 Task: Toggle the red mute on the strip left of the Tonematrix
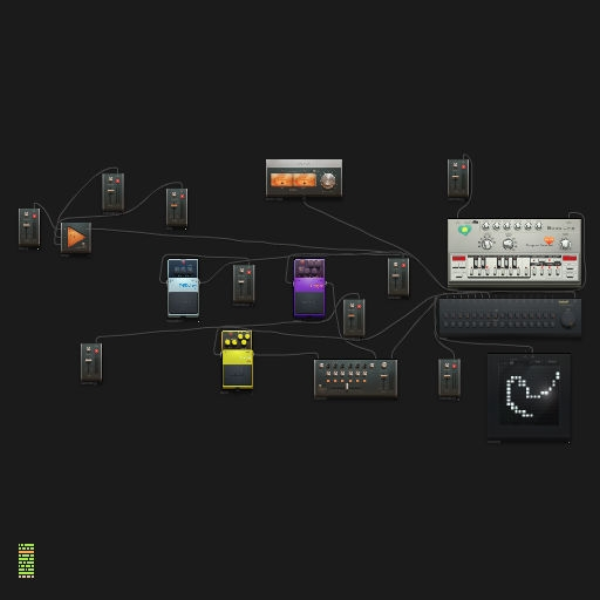click(454, 366)
